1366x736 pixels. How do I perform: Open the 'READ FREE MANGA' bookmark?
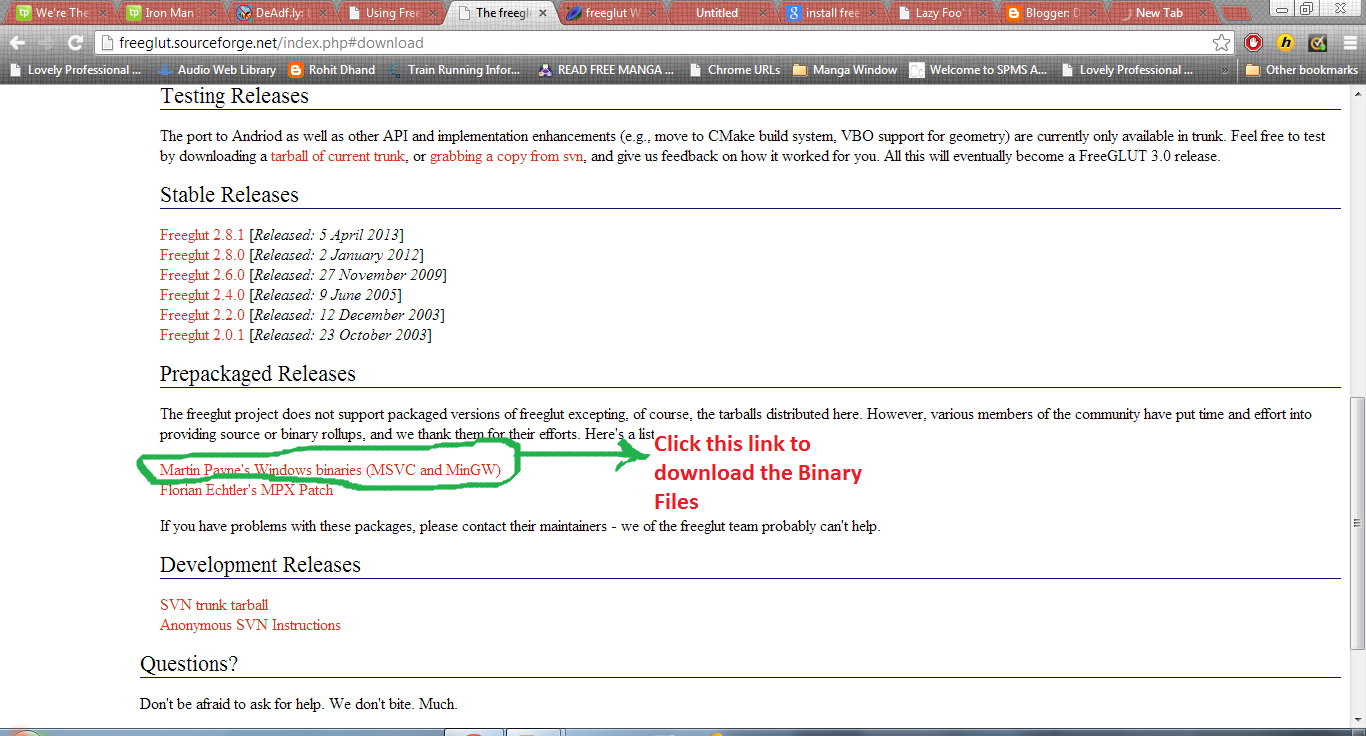(606, 70)
